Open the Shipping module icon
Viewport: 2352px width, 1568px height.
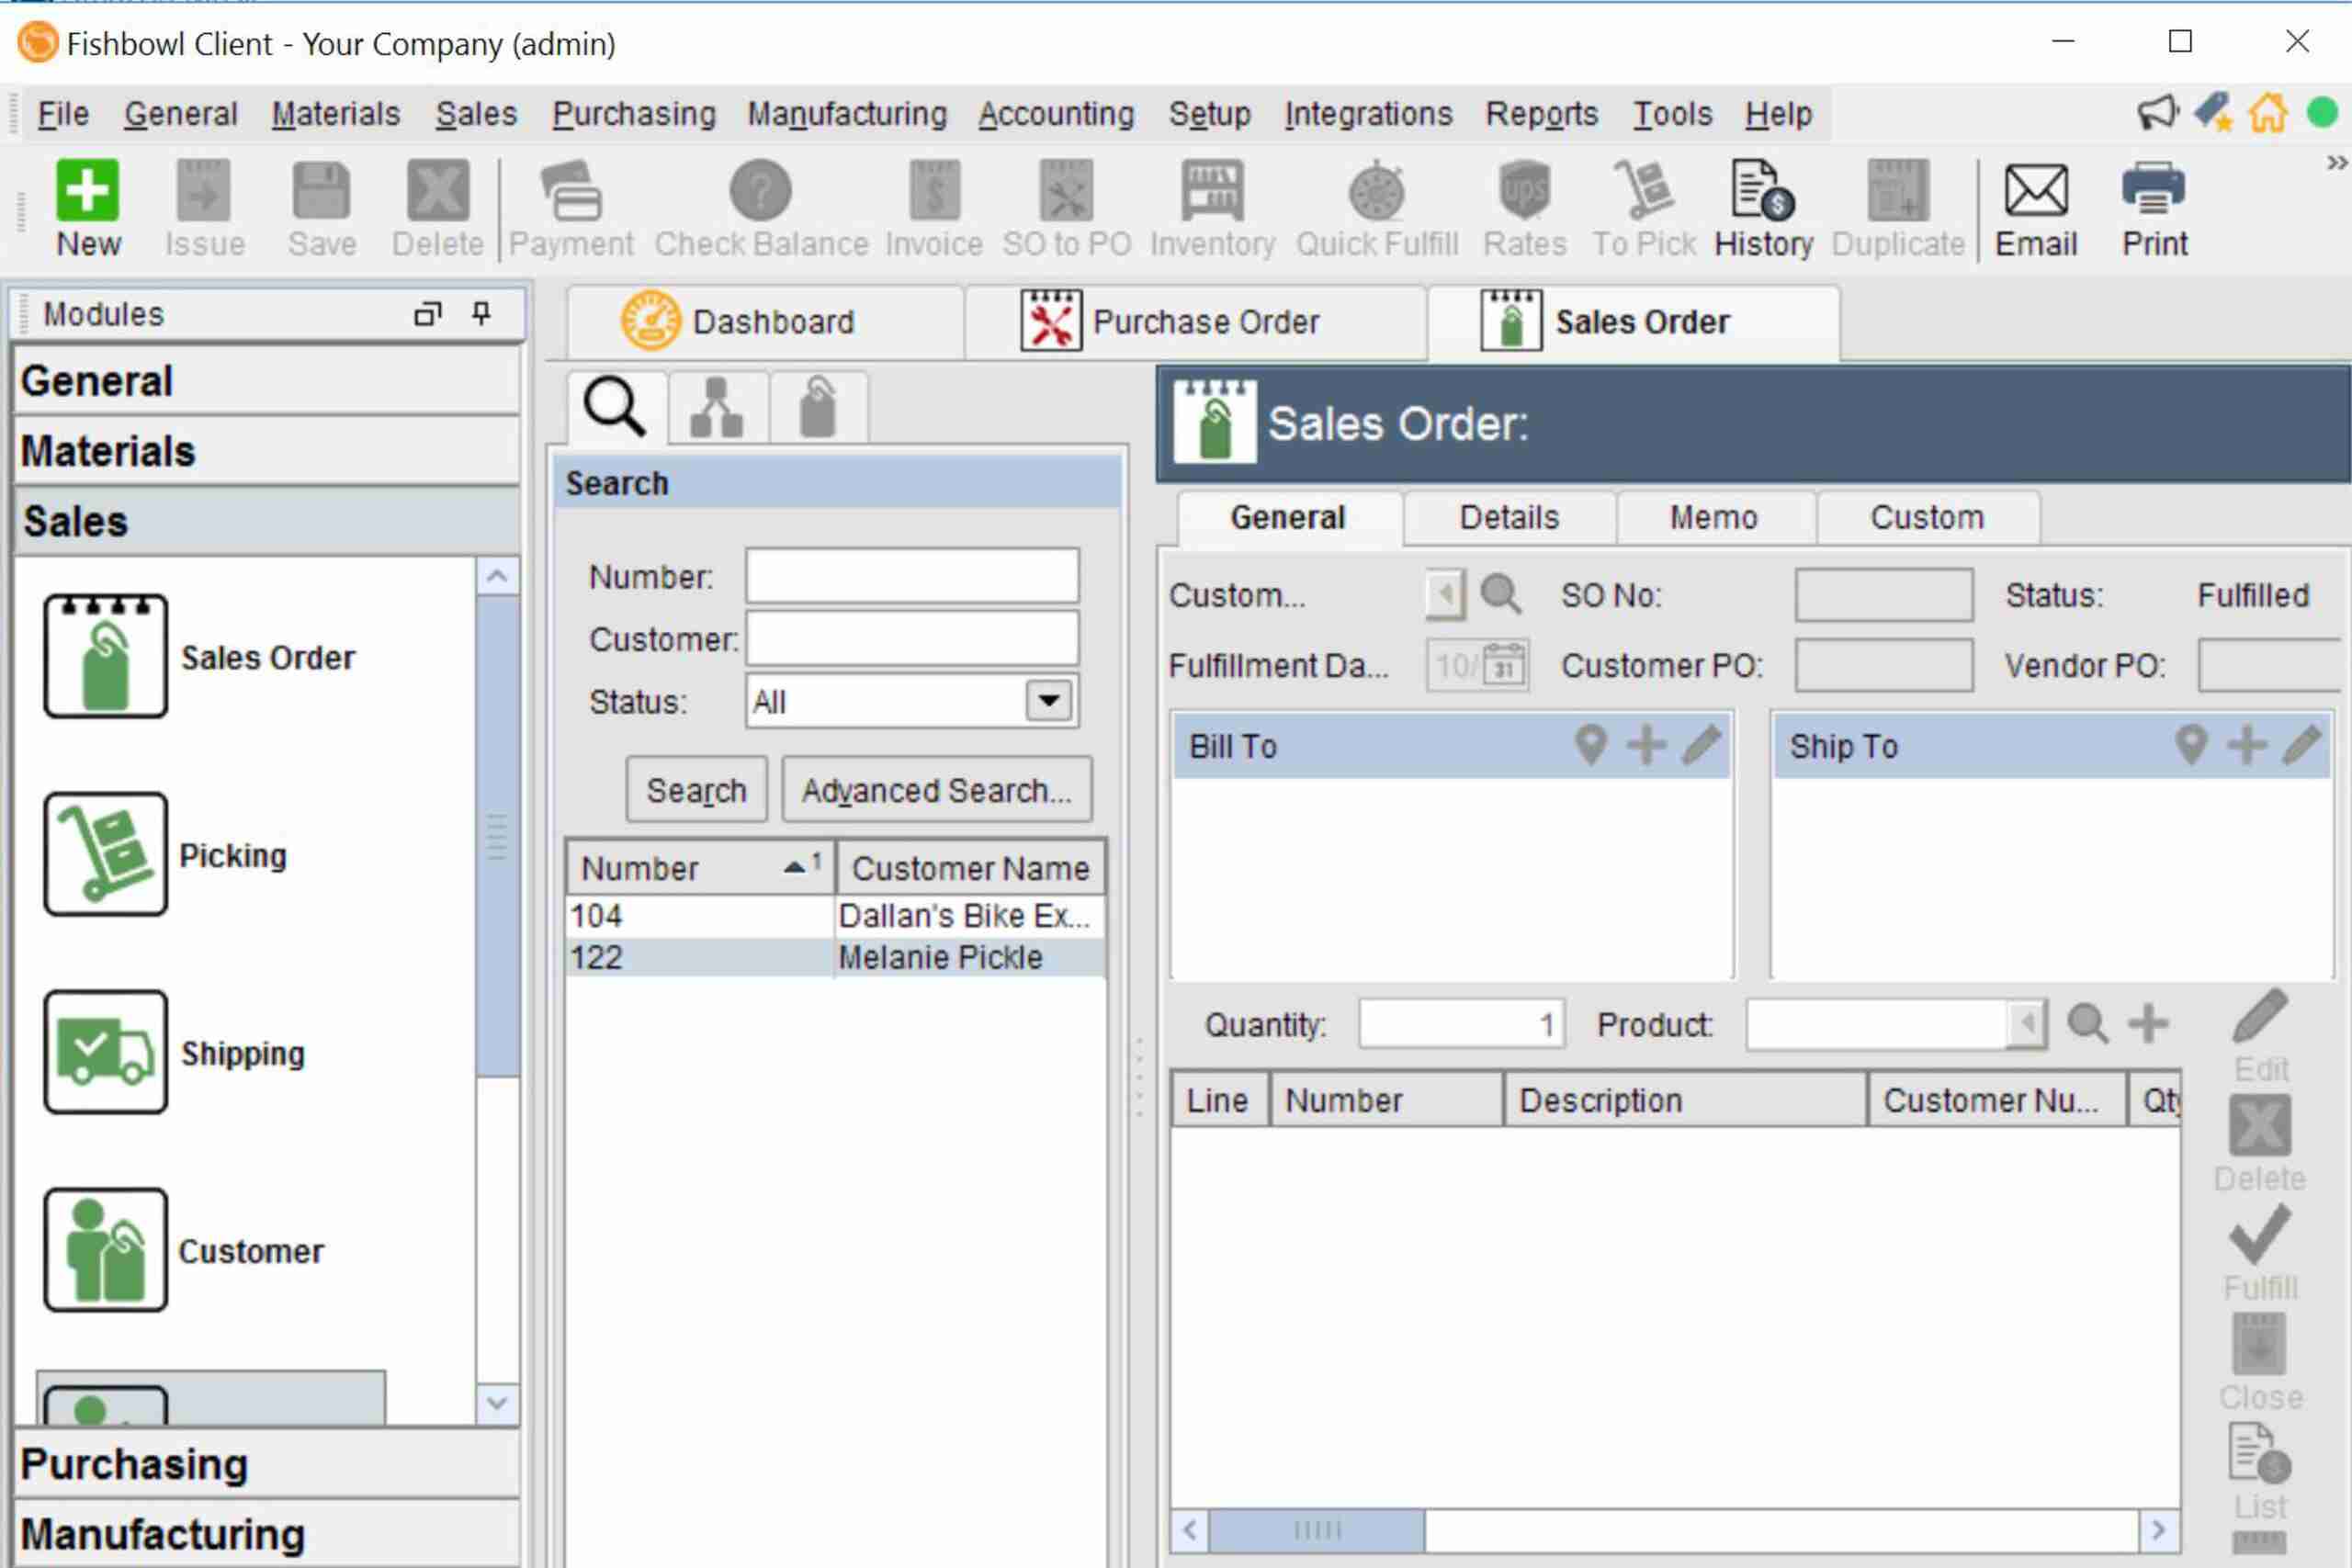click(105, 1052)
